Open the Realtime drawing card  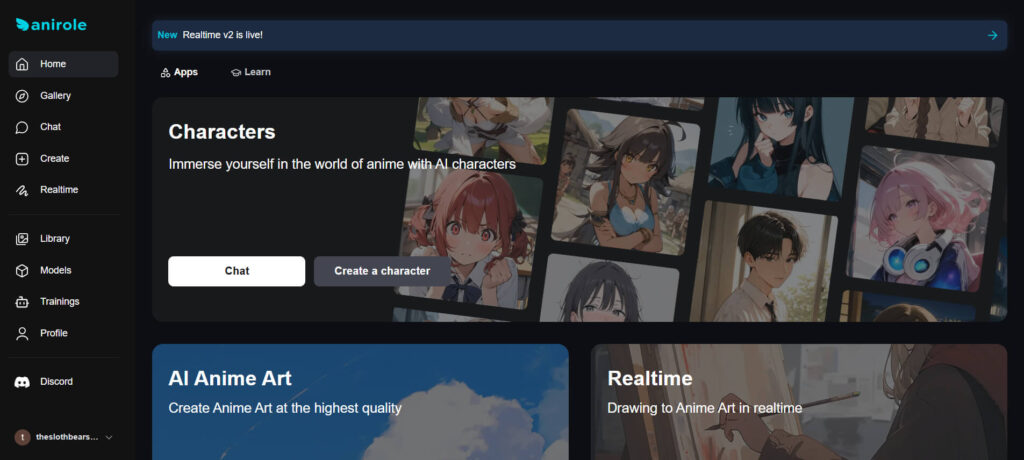click(799, 402)
